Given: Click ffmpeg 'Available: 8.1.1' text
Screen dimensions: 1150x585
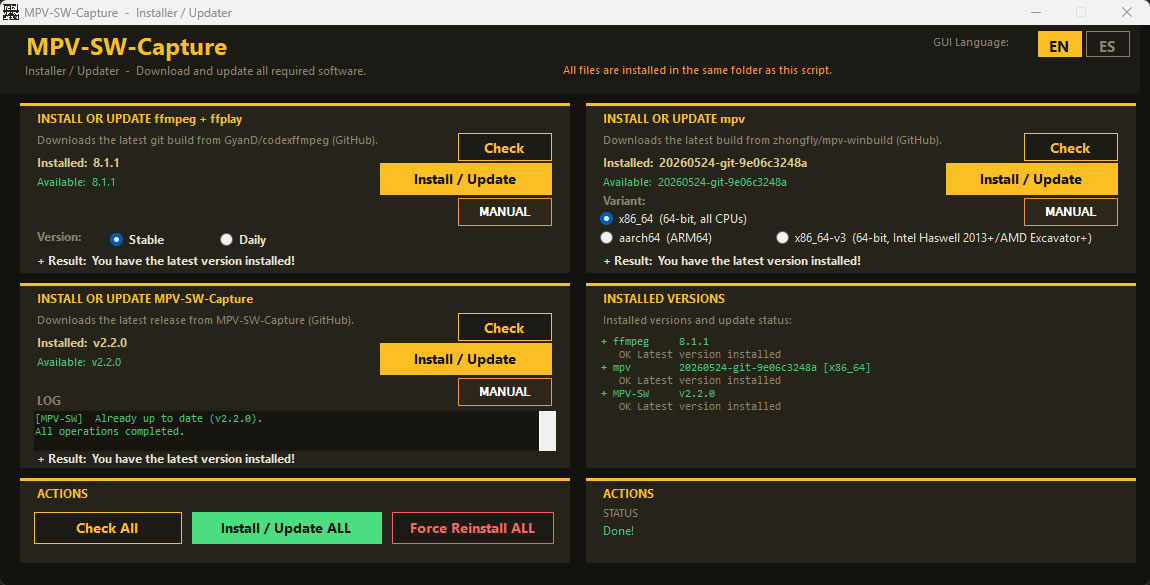Looking at the screenshot, I should point(76,182).
